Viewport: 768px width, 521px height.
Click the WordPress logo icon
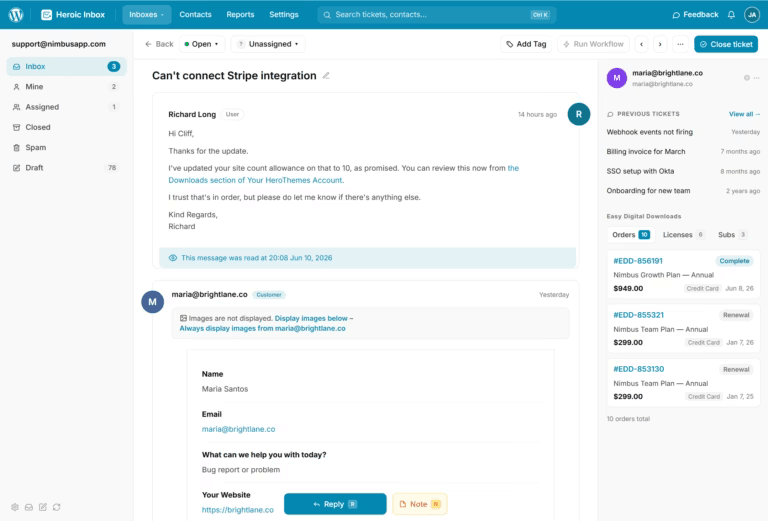pyautogui.click(x=16, y=15)
